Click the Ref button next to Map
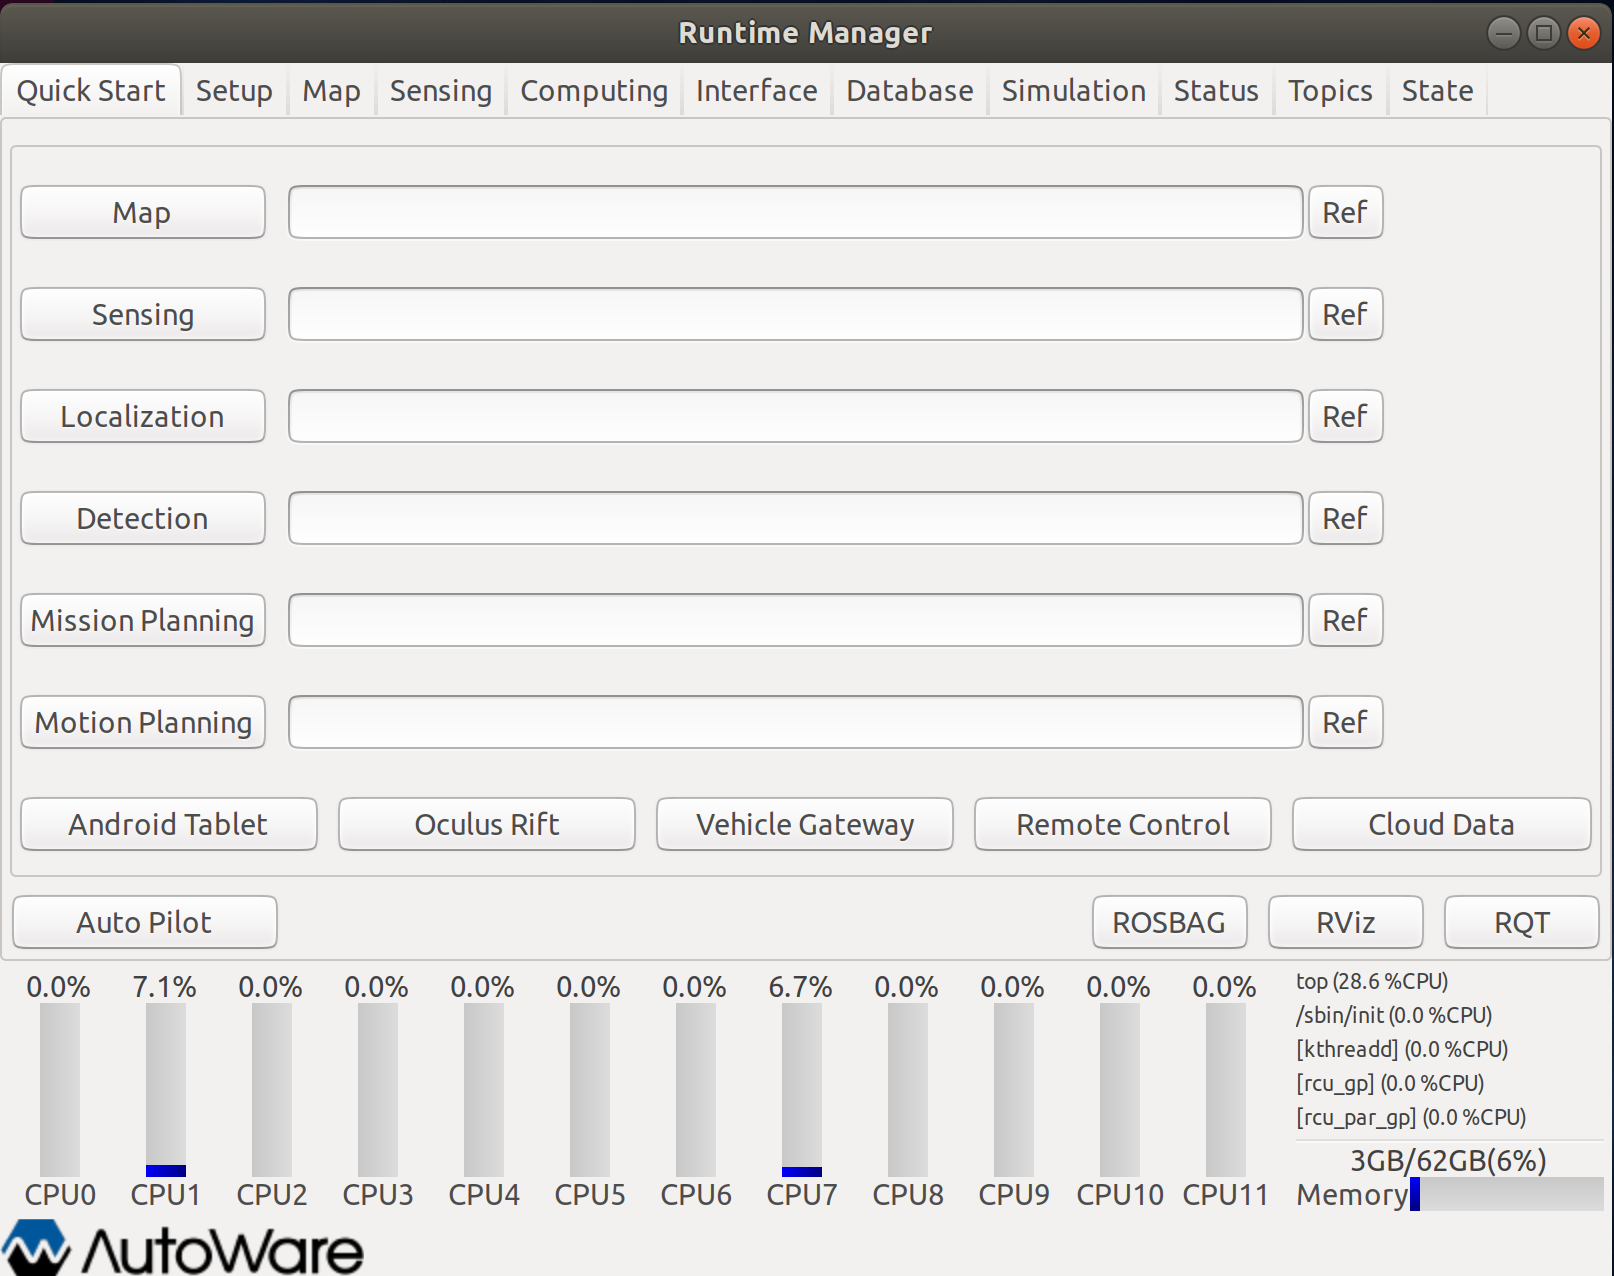Image resolution: width=1614 pixels, height=1276 pixels. click(x=1345, y=212)
